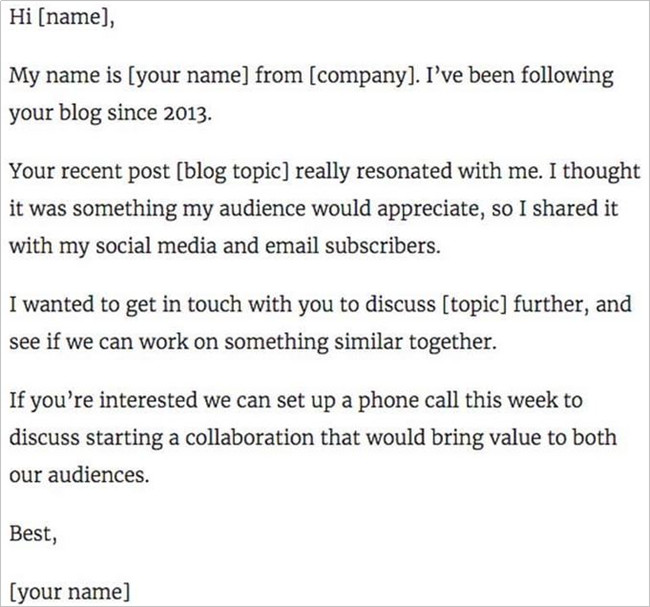Click the words 'If you're interested'

click(x=103, y=401)
